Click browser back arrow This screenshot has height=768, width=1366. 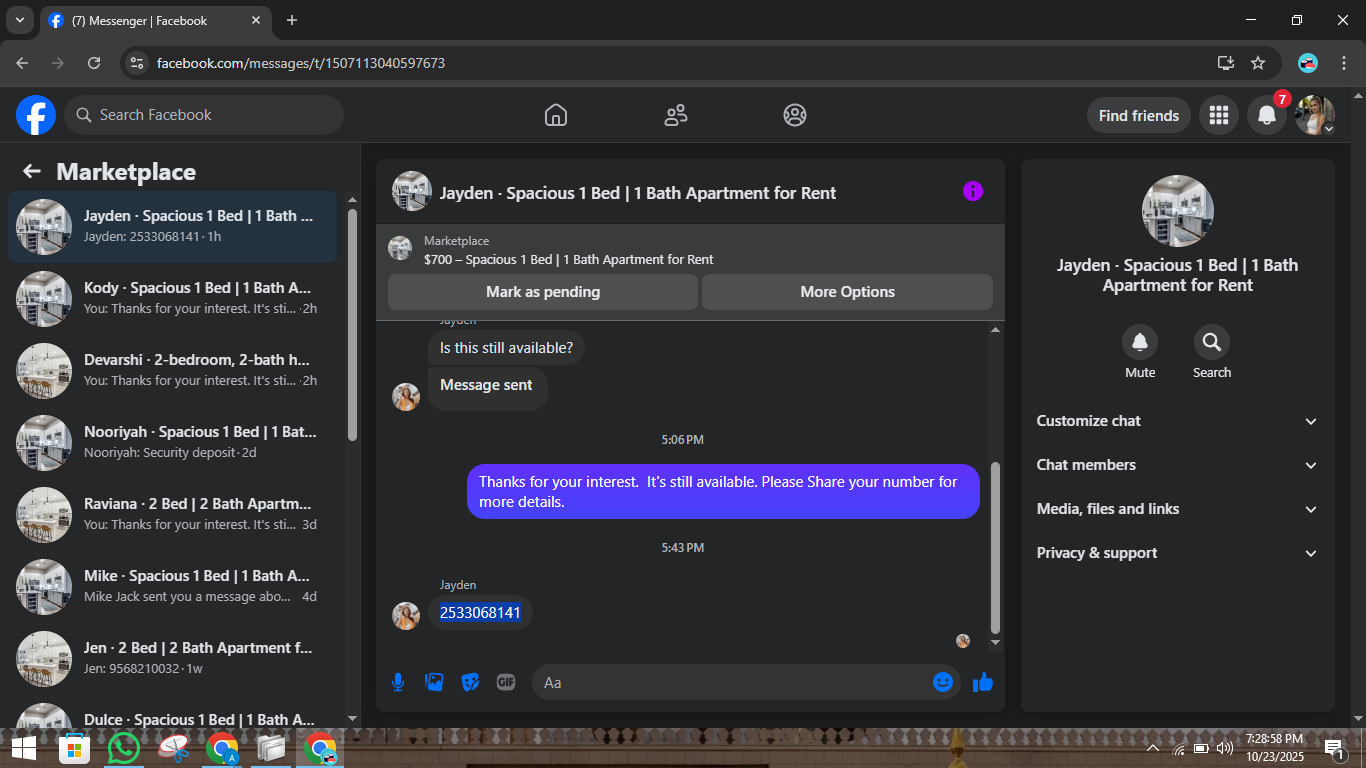22,63
